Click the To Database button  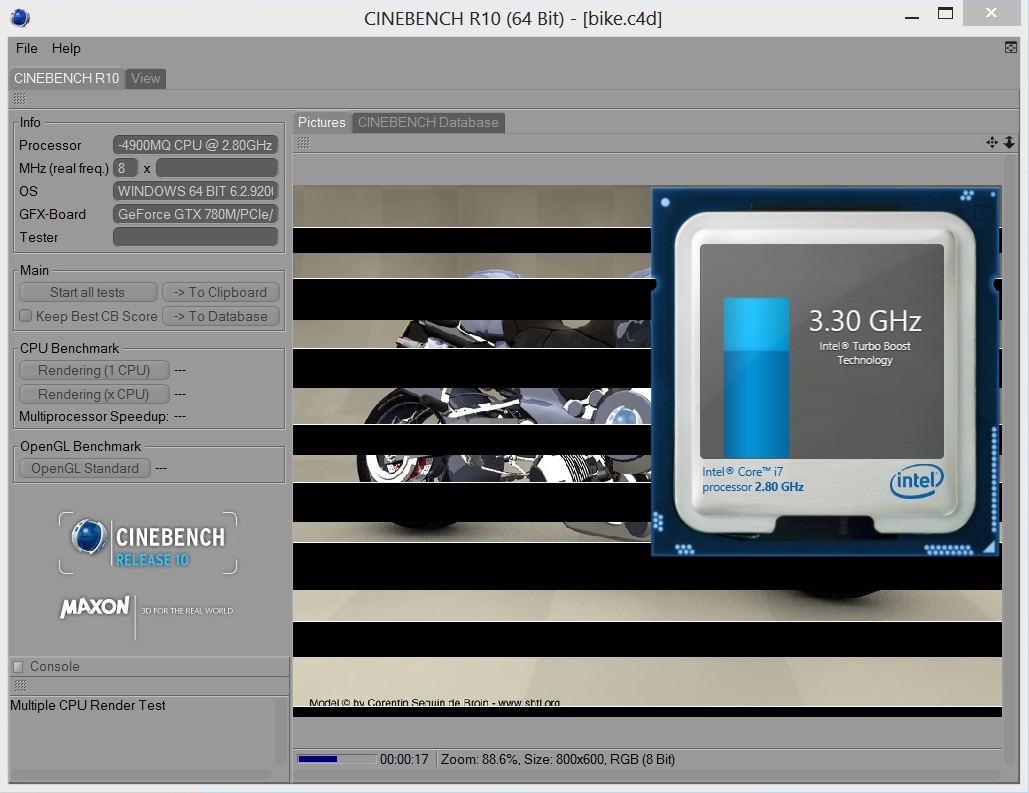(x=220, y=316)
